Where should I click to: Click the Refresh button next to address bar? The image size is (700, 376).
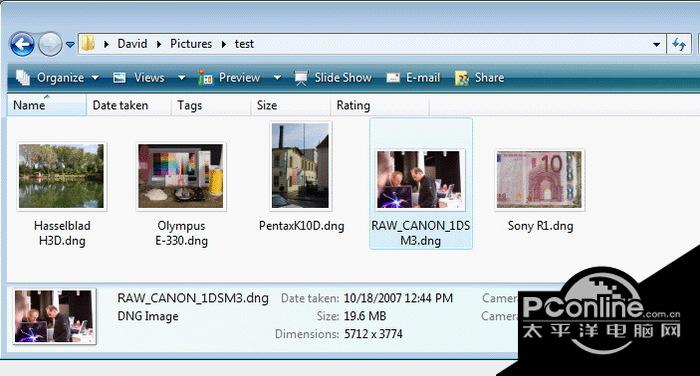click(679, 44)
